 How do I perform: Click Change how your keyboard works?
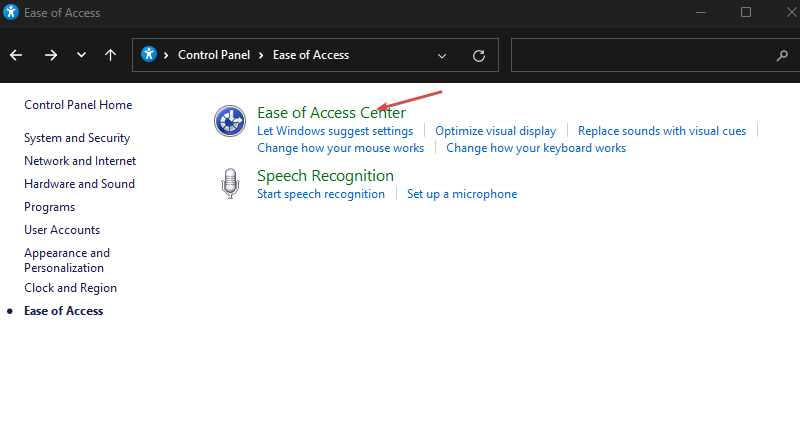pyautogui.click(x=536, y=148)
